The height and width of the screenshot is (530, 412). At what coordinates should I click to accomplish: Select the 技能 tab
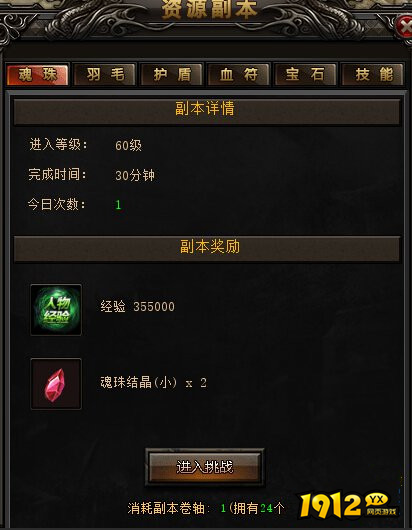[373, 74]
